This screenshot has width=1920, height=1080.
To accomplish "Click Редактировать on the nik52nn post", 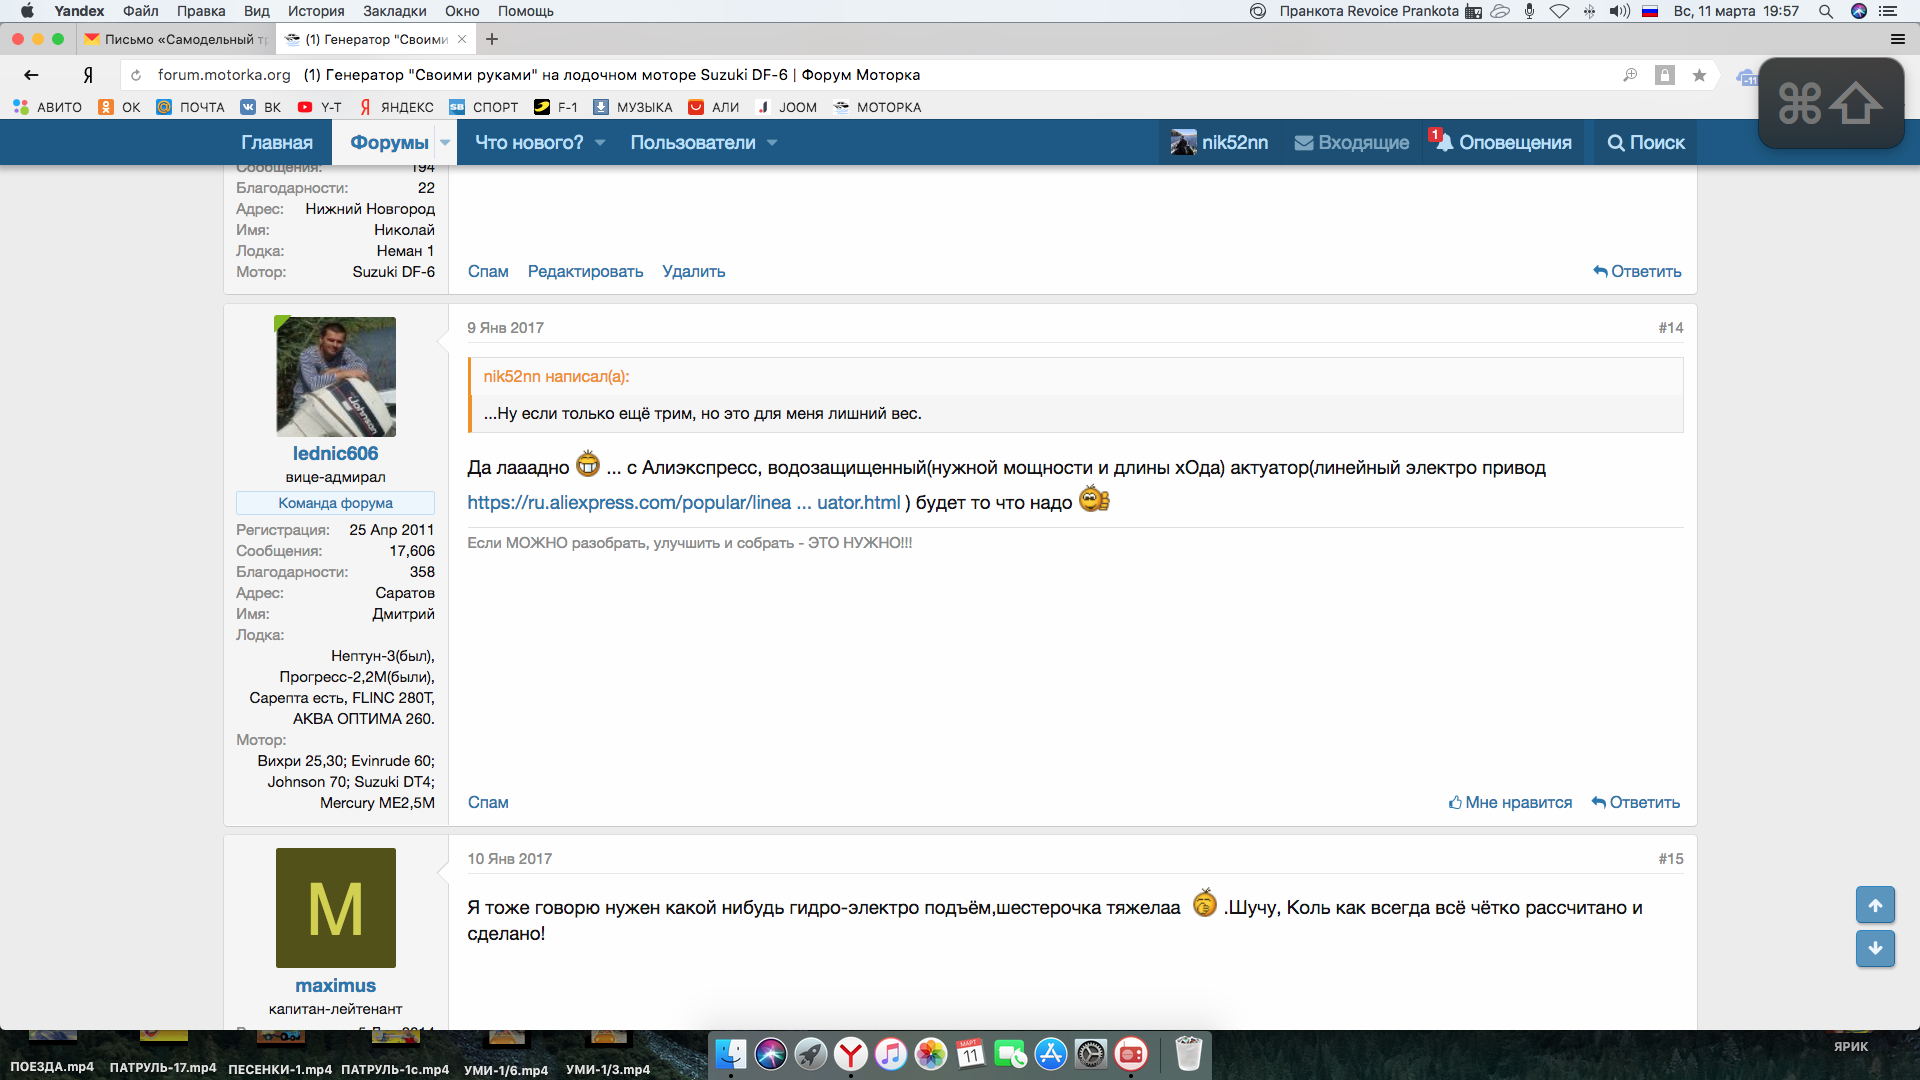I will (585, 272).
